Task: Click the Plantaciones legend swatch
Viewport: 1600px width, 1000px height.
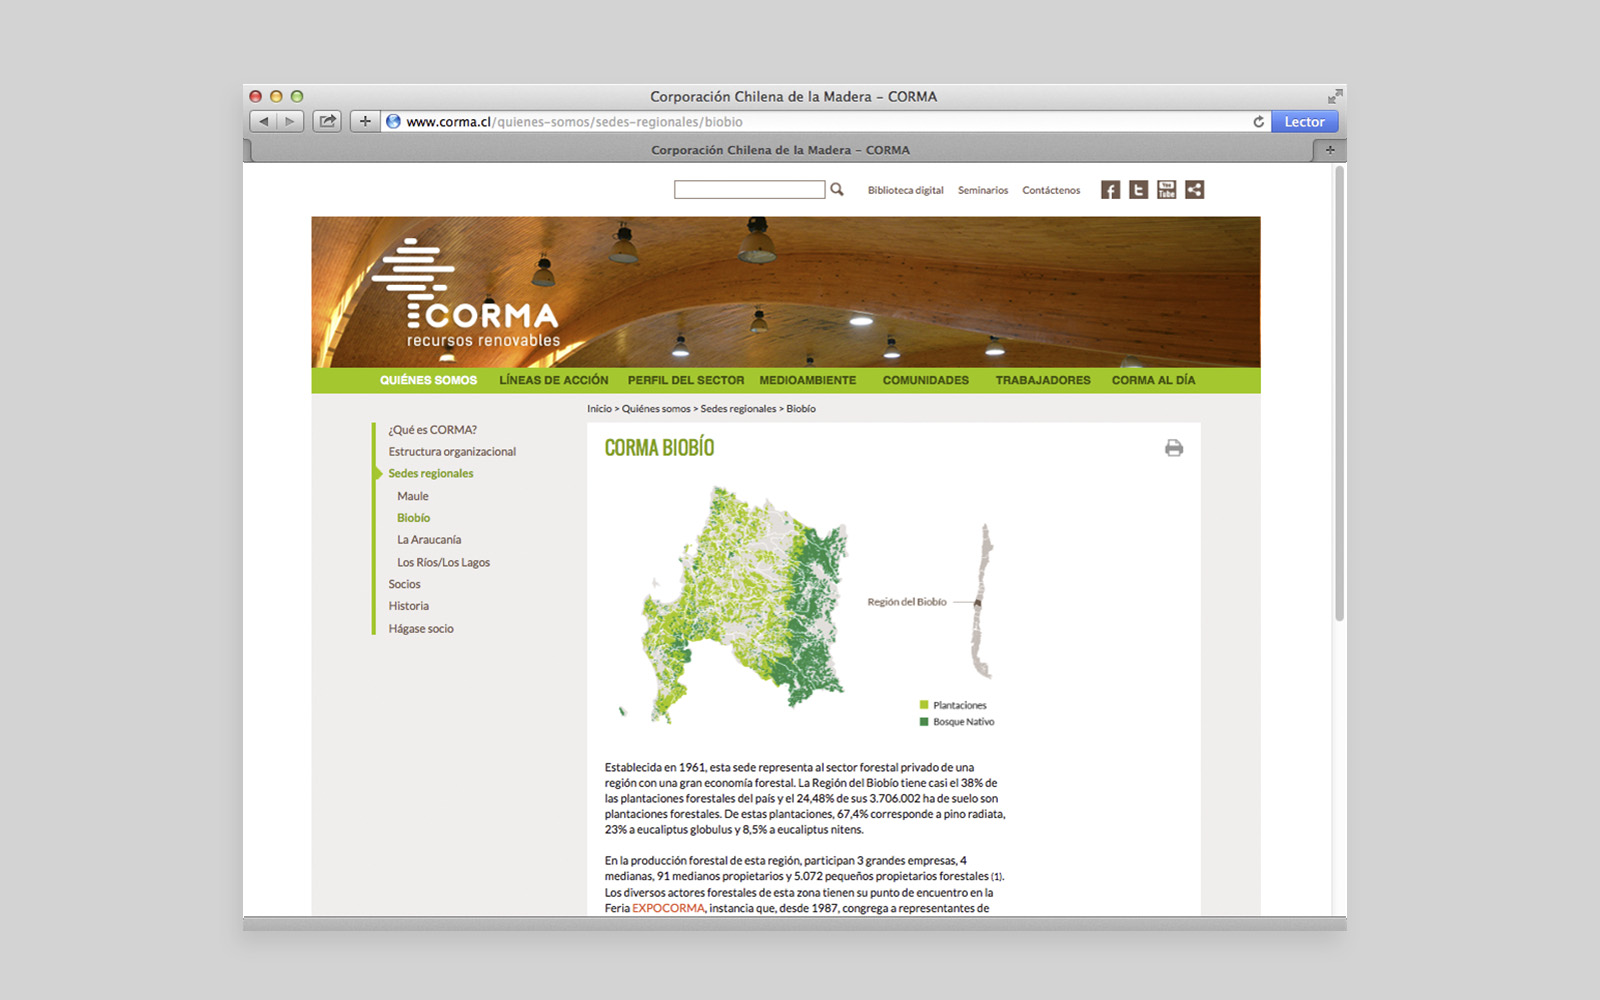Action: (x=924, y=705)
